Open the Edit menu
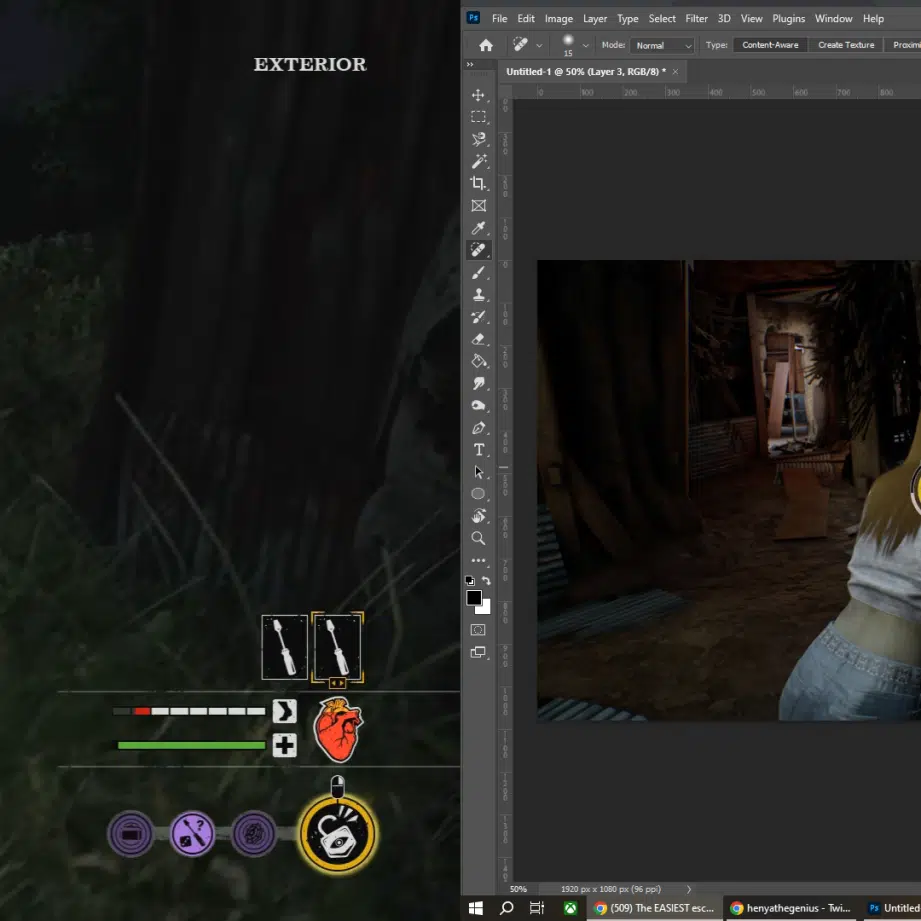The image size is (921, 921). click(x=526, y=19)
